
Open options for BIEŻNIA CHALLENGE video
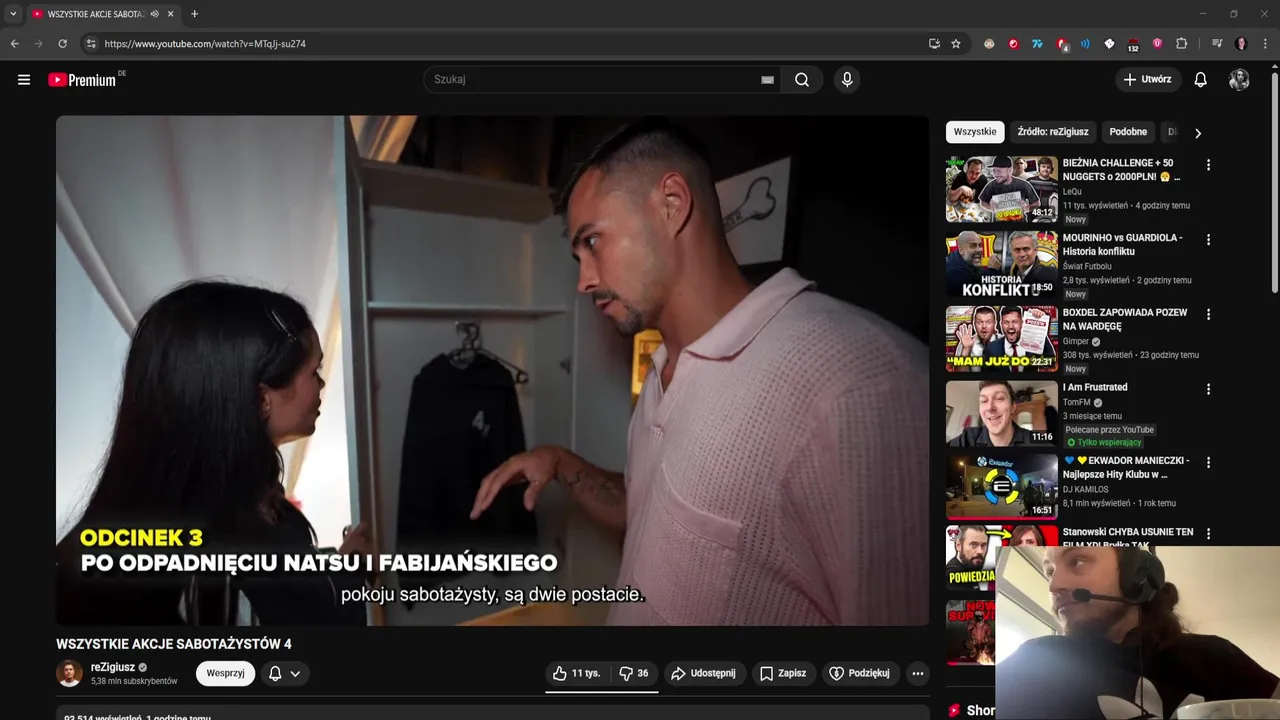tap(1208, 165)
